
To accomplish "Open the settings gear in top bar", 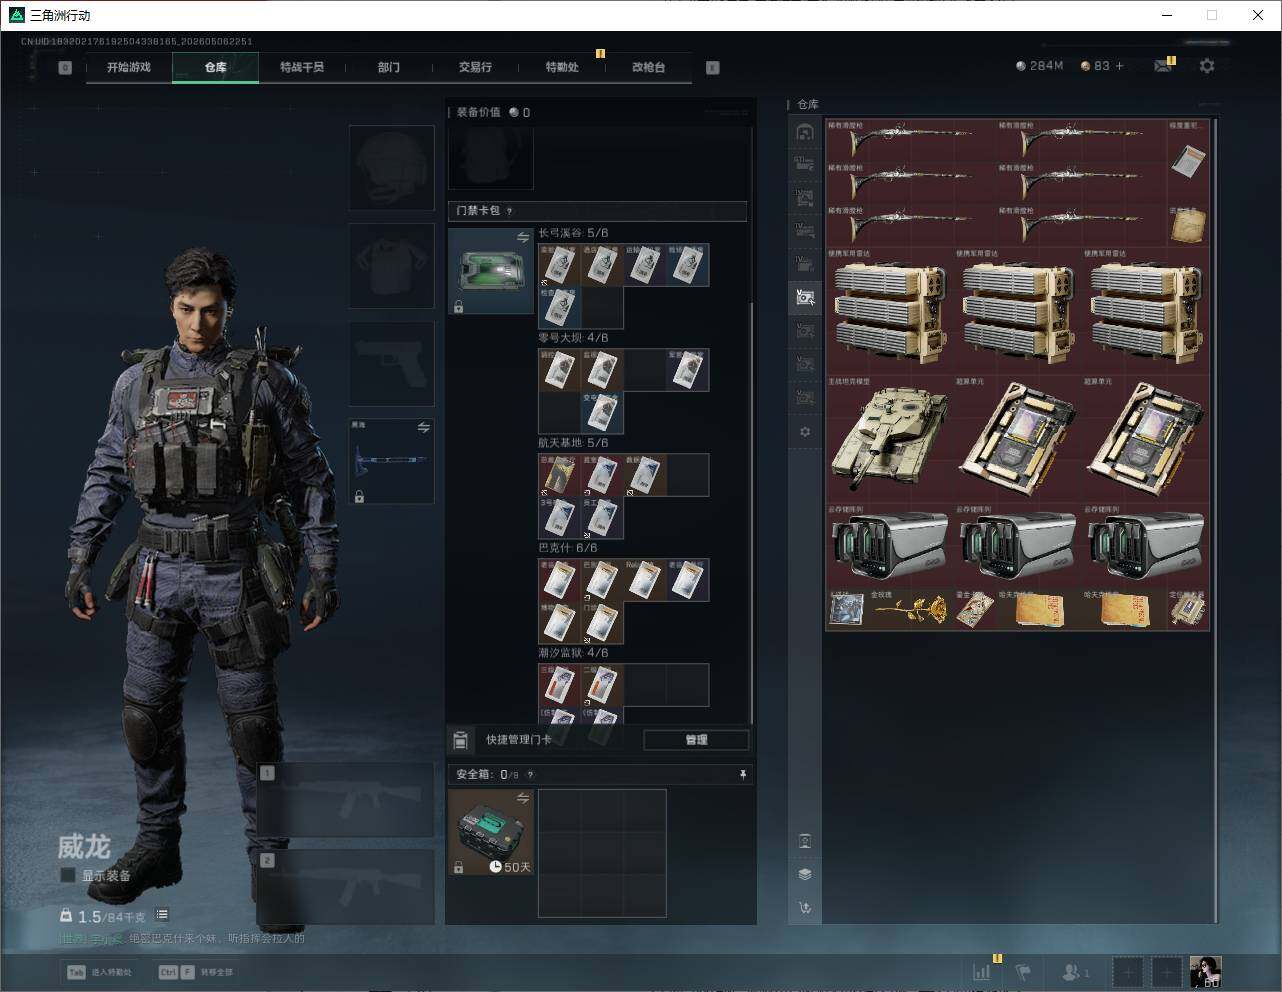I will click(x=1207, y=66).
